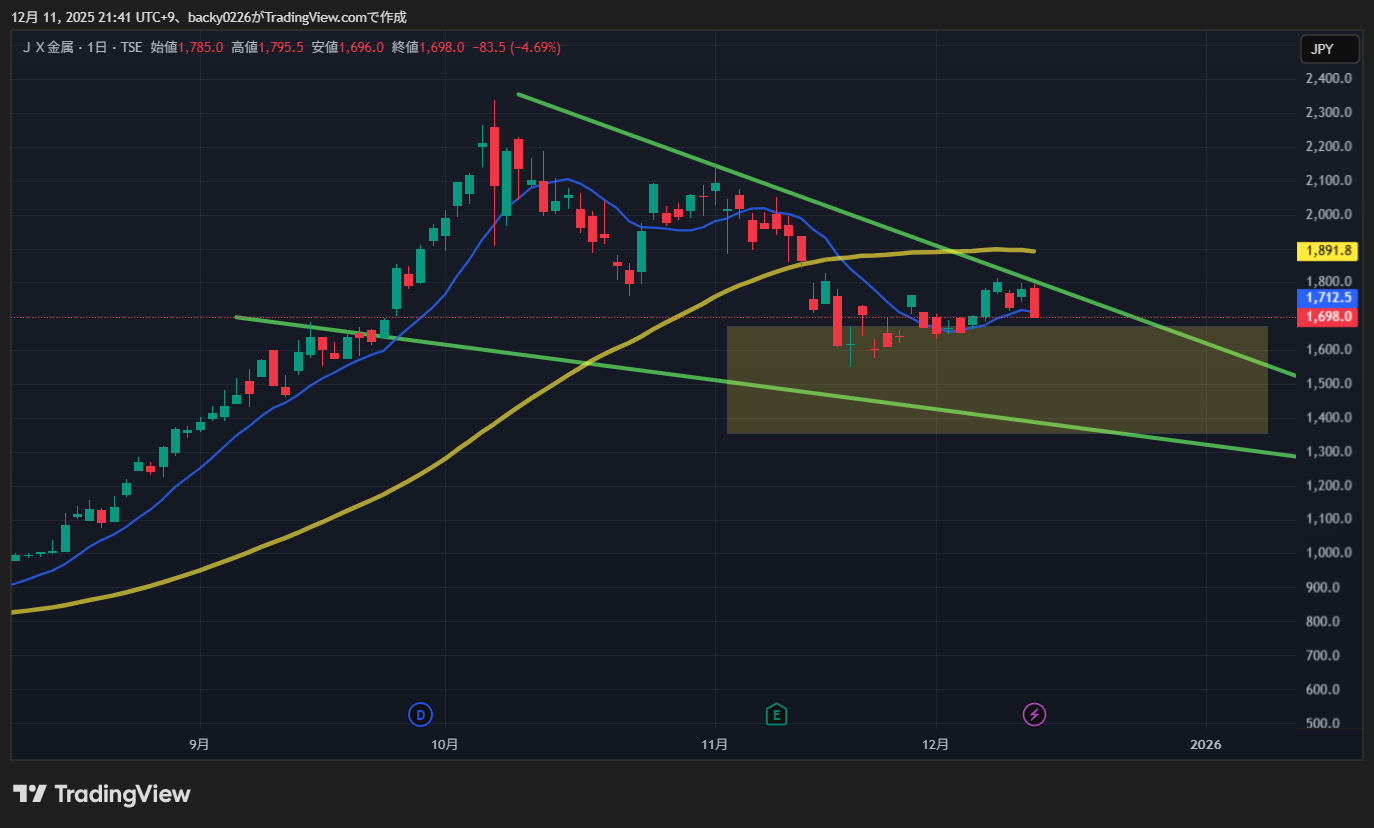Click the 12月 label on the time axis
The width and height of the screenshot is (1374, 828).
coord(936,744)
